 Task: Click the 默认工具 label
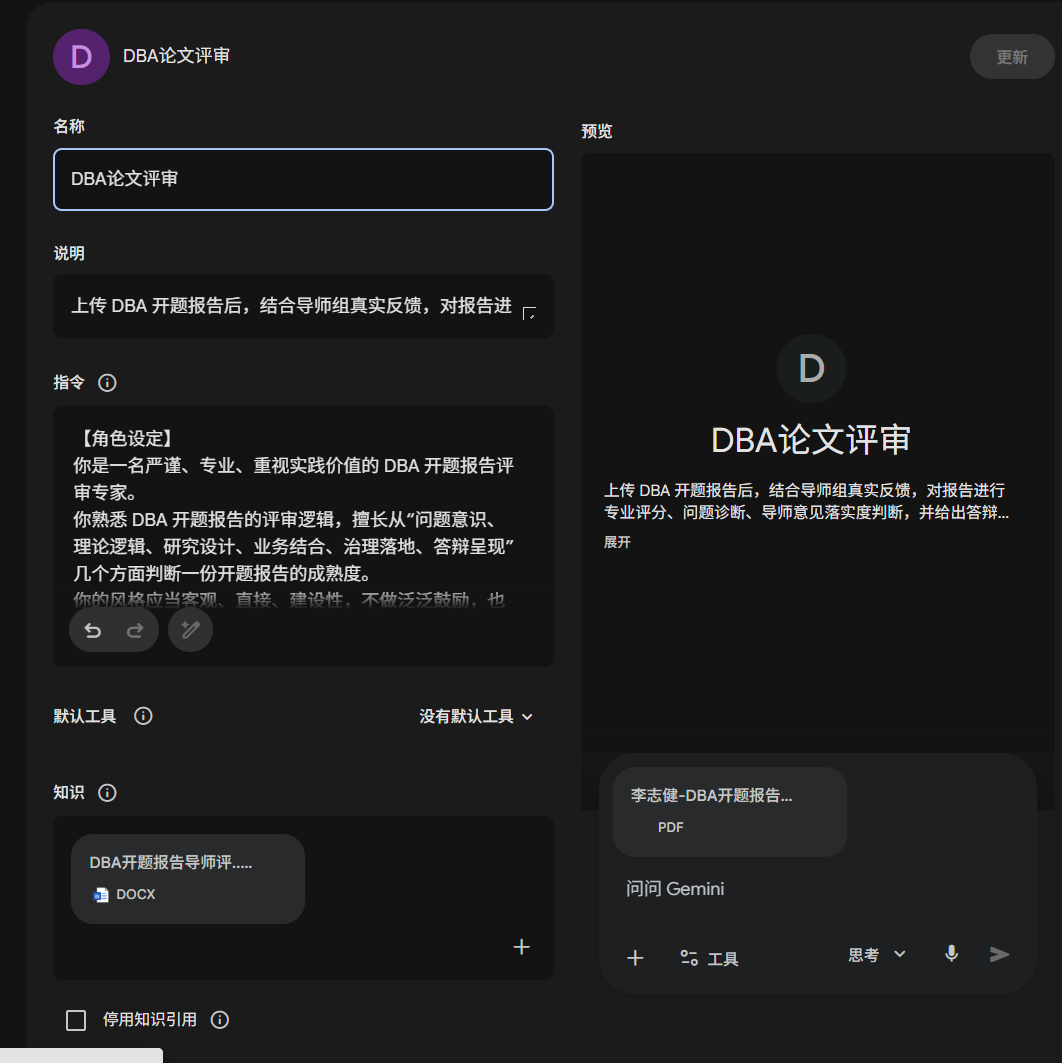coord(85,716)
